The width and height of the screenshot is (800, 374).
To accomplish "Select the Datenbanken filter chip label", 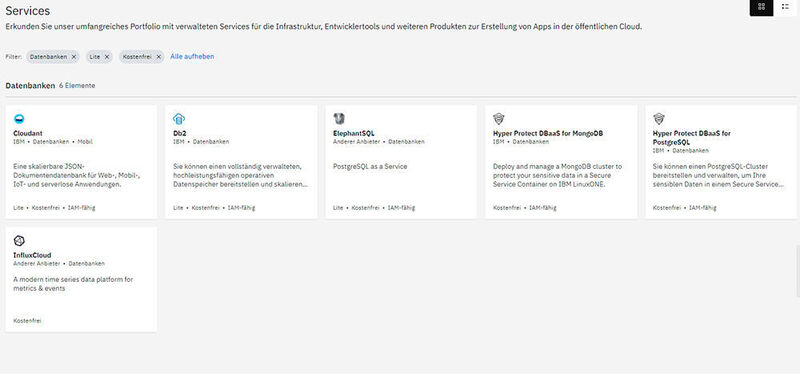I will click(48, 57).
